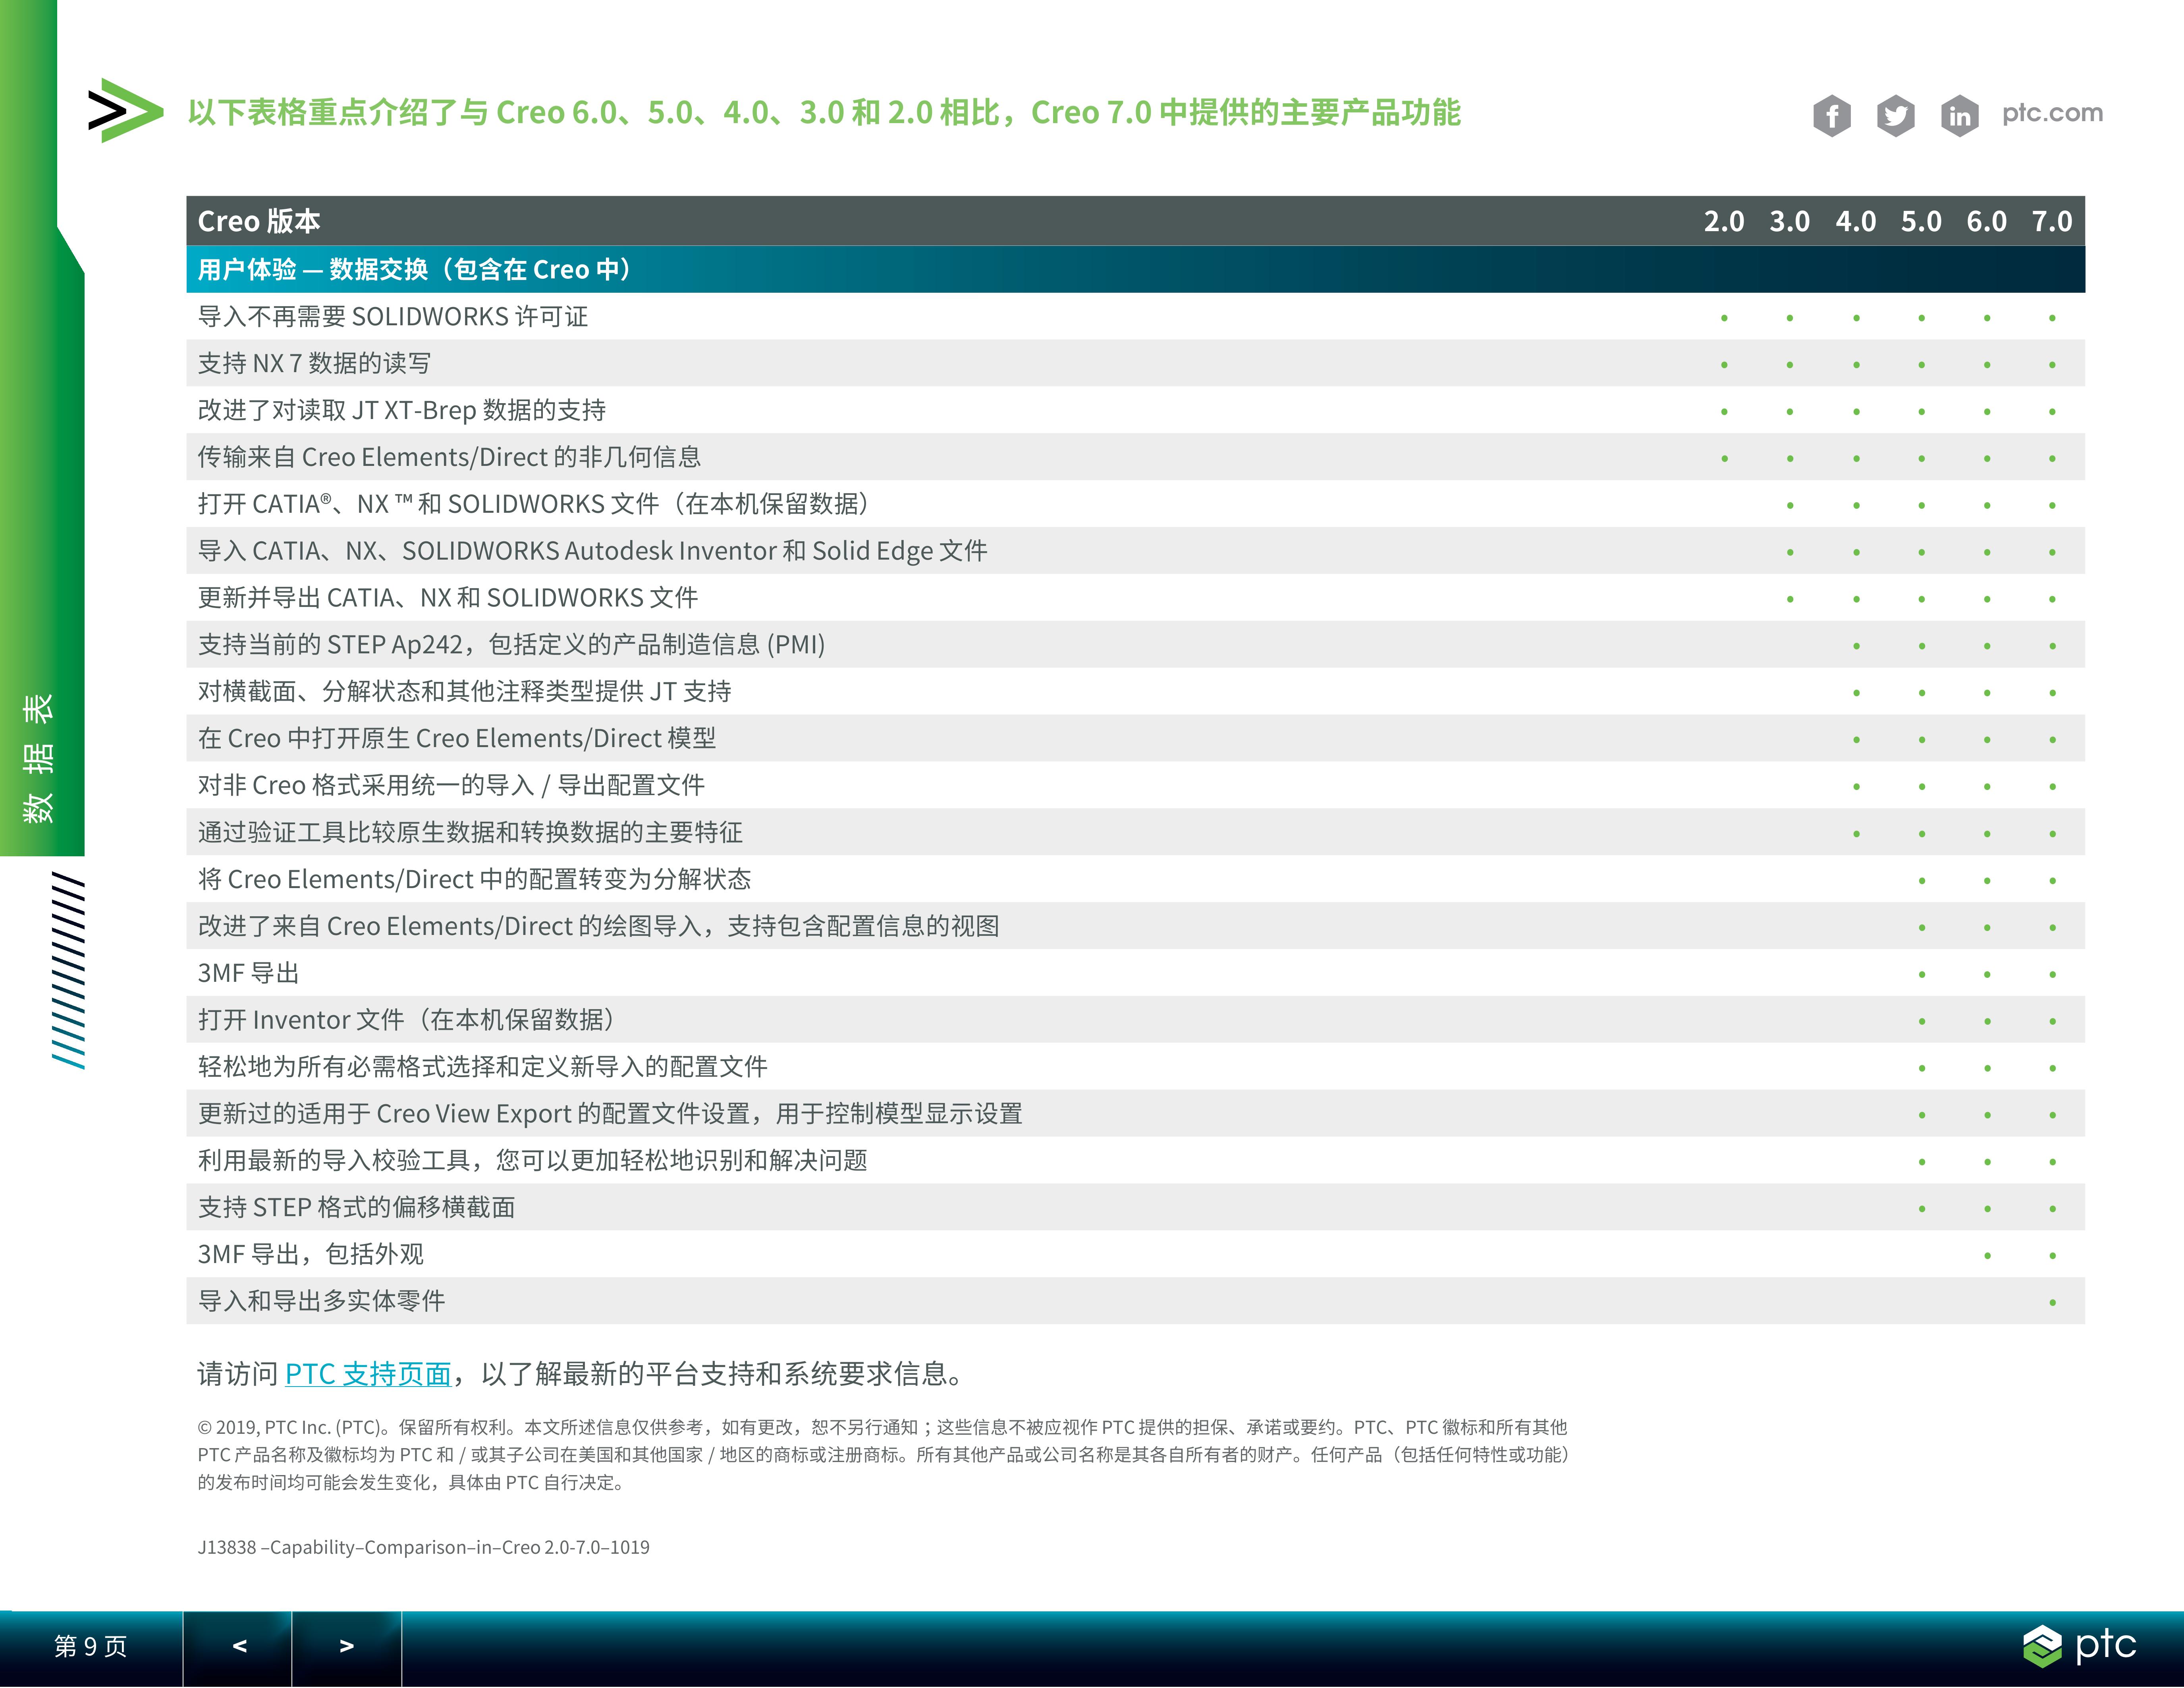2184x1688 pixels.
Task: Click the © 2019, PTC Inc. copyright notice
Action: [883, 1455]
